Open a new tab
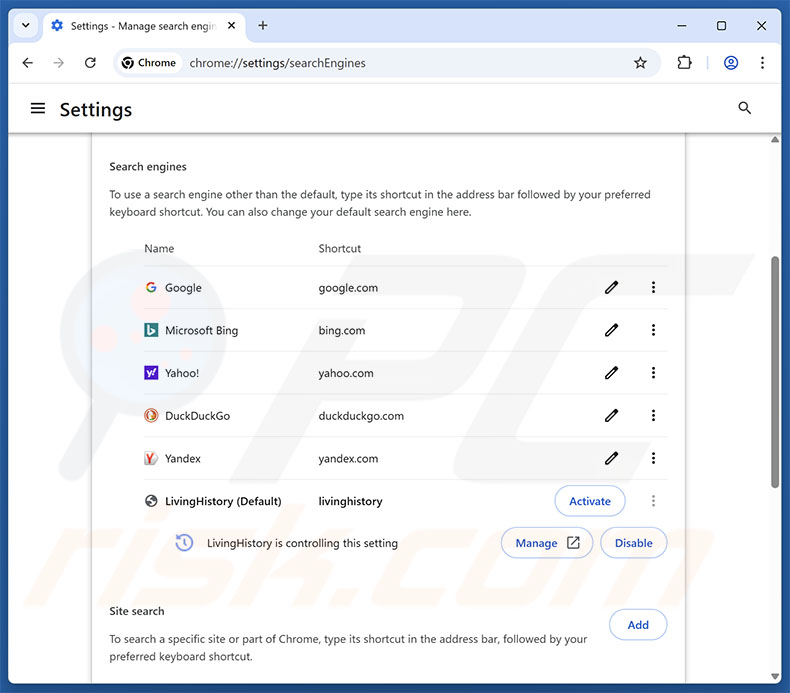The height and width of the screenshot is (693, 790). coord(262,25)
